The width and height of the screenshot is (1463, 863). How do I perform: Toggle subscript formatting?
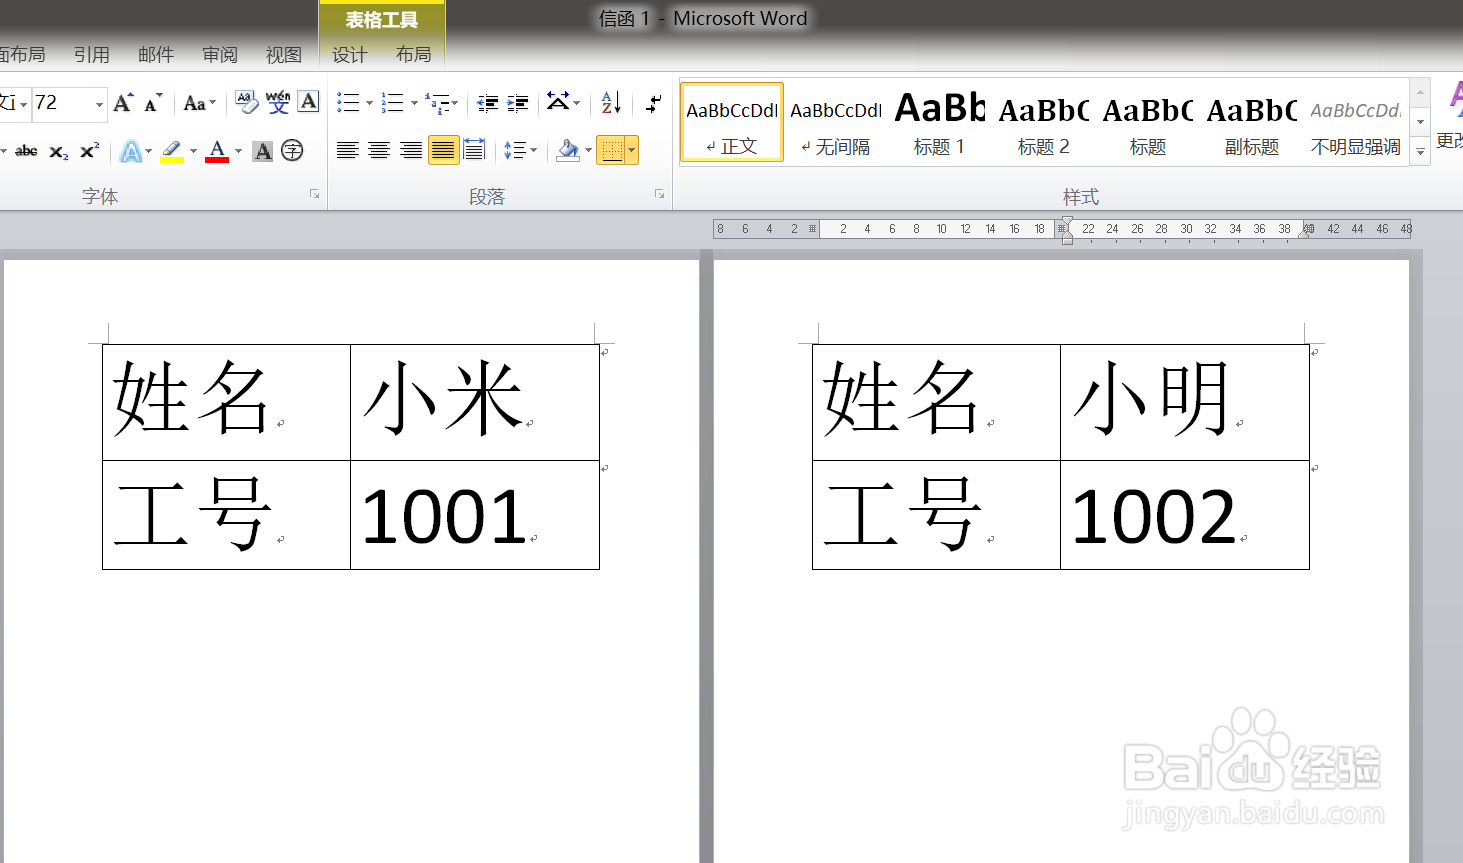coord(57,151)
